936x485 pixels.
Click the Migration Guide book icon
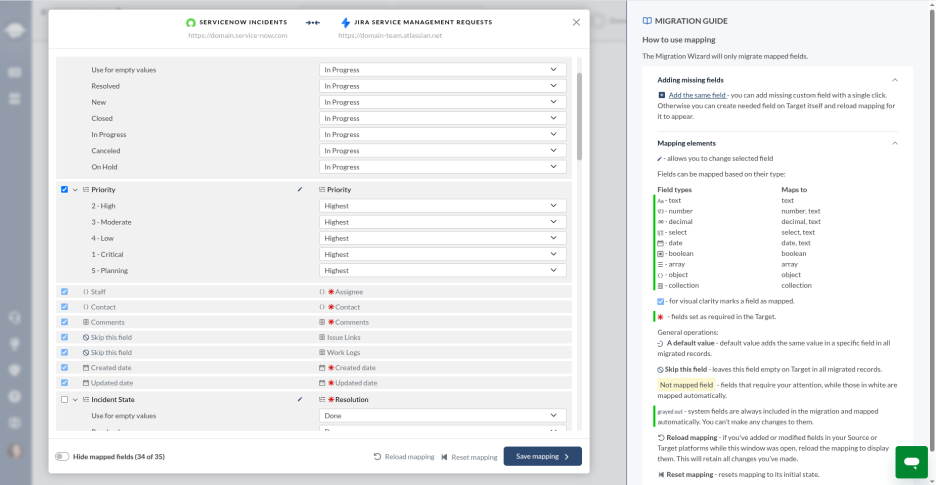[647, 21]
